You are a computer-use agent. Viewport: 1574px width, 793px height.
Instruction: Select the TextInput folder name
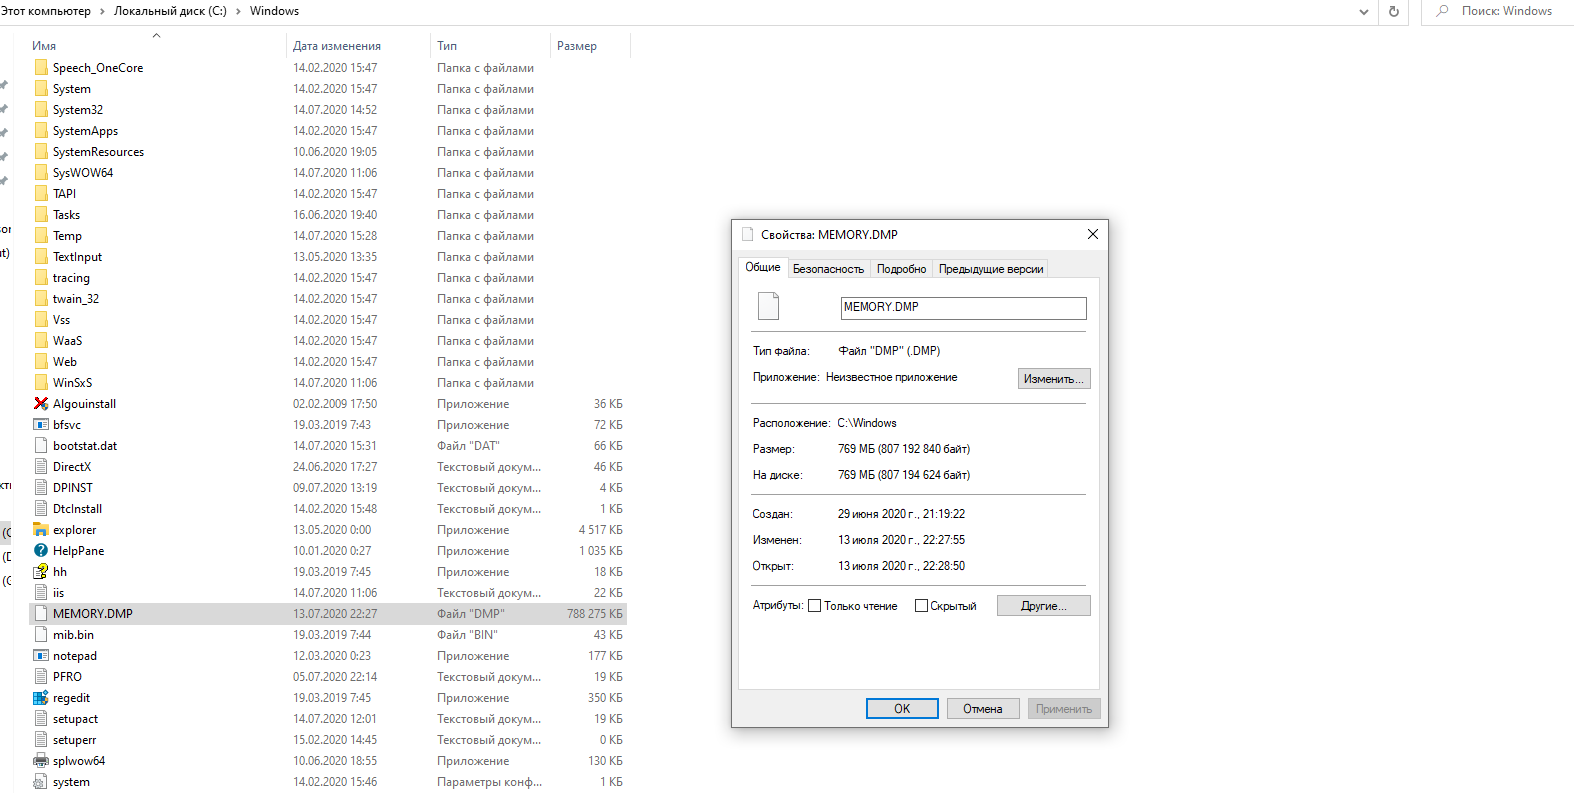[x=77, y=257]
